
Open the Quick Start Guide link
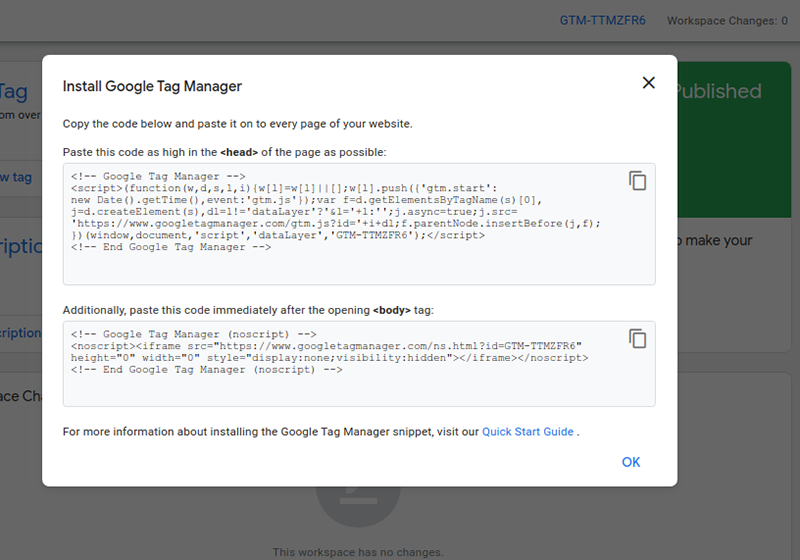click(528, 432)
